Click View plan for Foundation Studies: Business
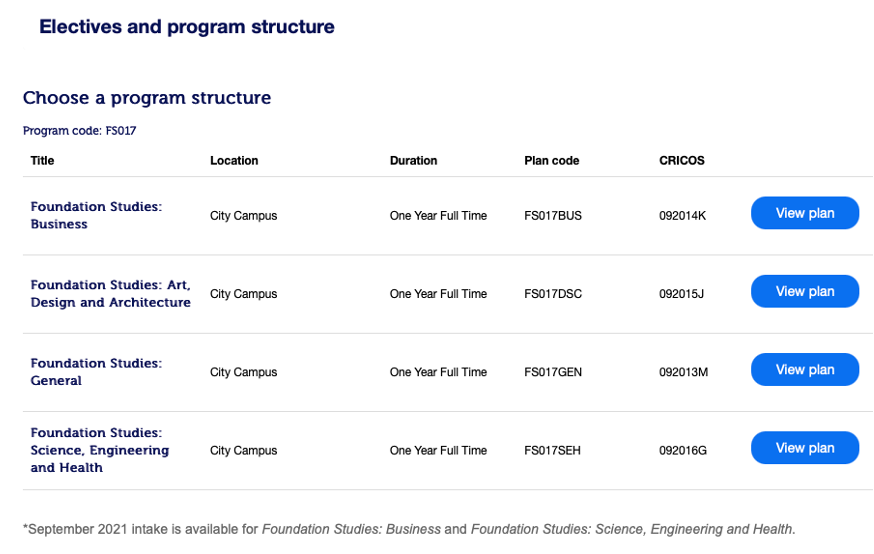 [804, 213]
